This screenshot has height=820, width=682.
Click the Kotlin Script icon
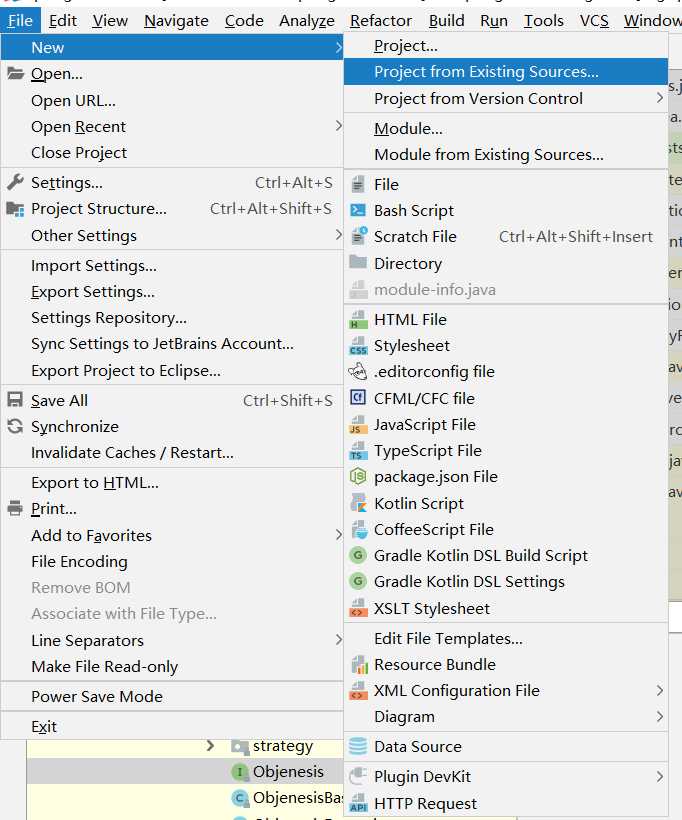pos(358,503)
